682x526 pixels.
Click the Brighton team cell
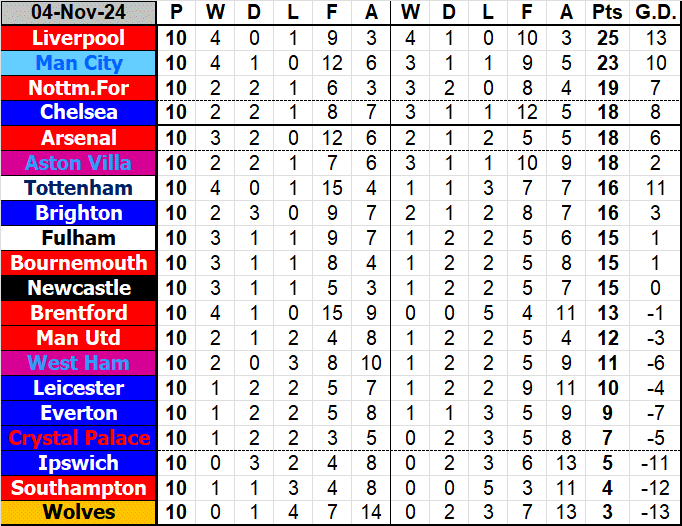(x=79, y=213)
